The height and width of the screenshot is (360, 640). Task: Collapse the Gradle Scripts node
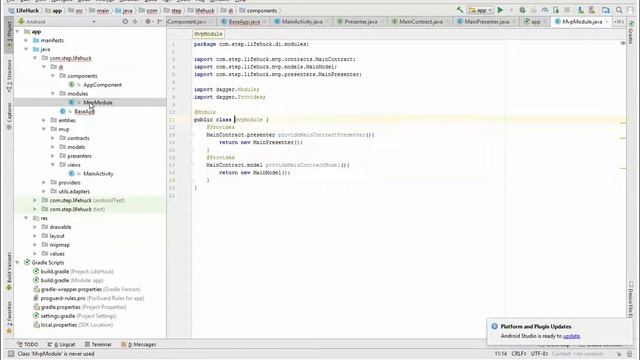point(18,262)
